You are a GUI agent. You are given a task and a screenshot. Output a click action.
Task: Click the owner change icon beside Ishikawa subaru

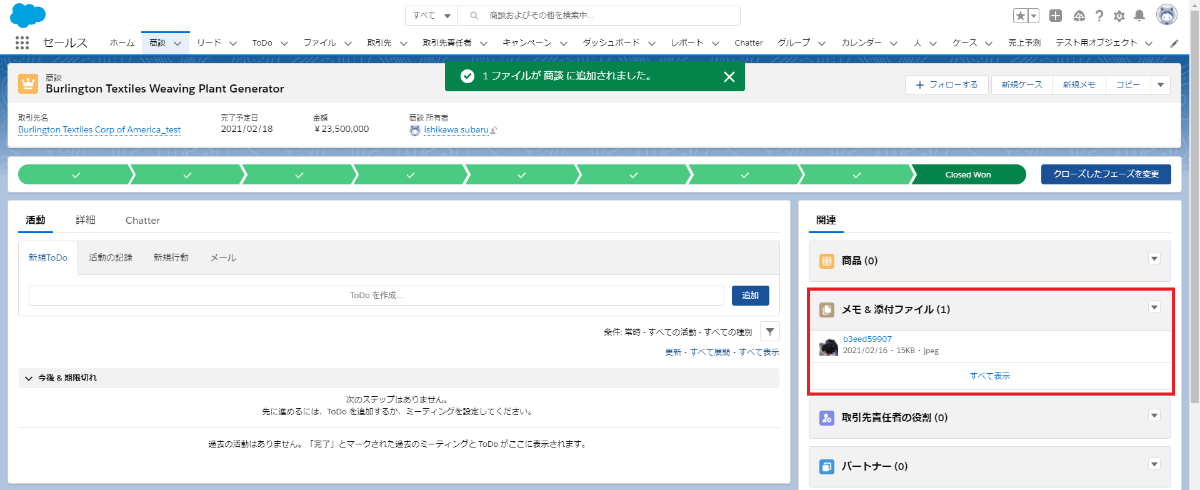(494, 130)
